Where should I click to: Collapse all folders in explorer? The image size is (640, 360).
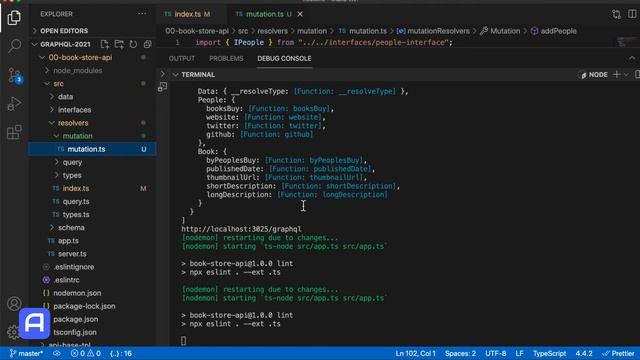click(x=147, y=44)
